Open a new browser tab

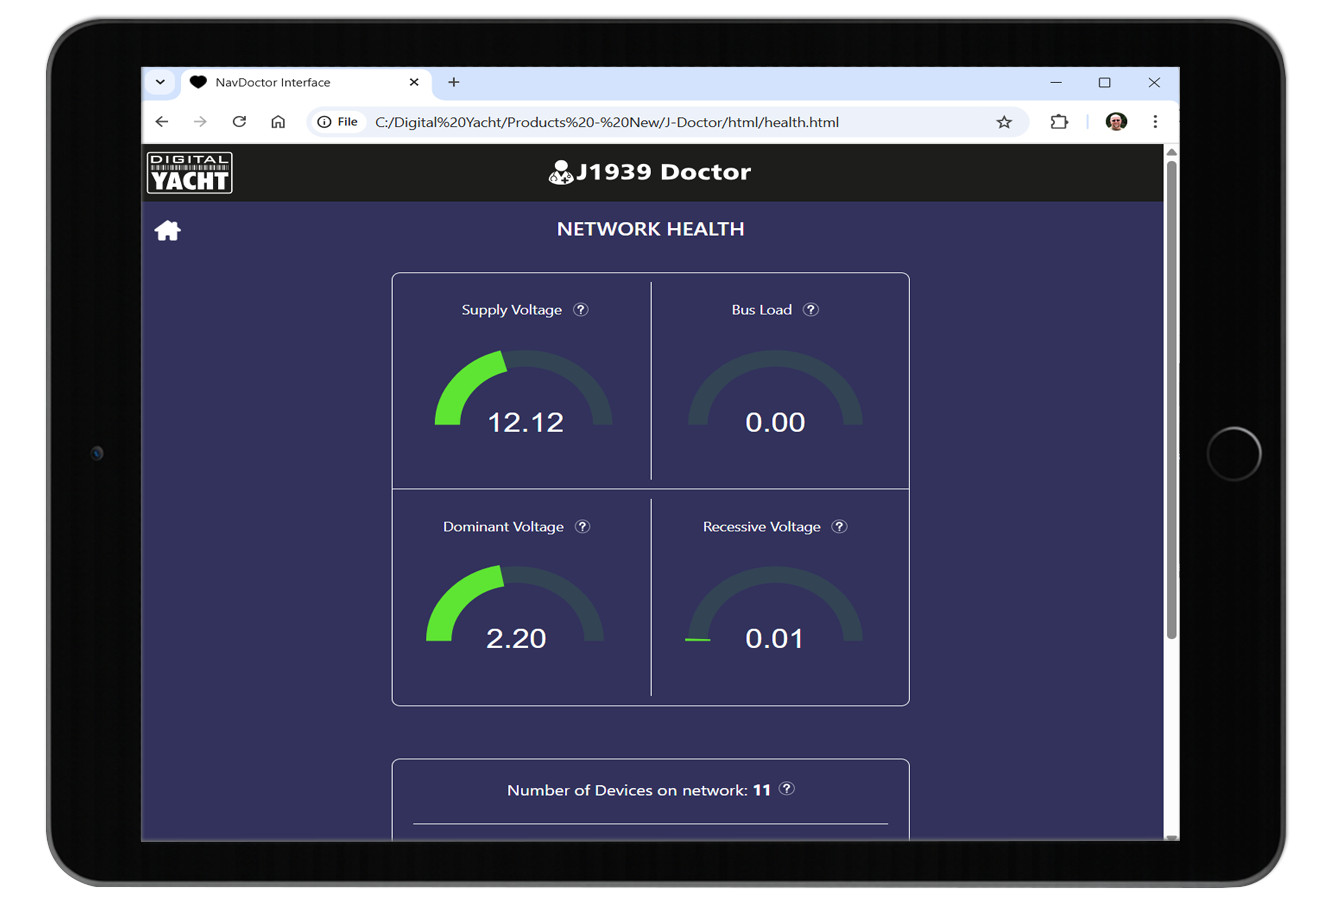point(454,82)
